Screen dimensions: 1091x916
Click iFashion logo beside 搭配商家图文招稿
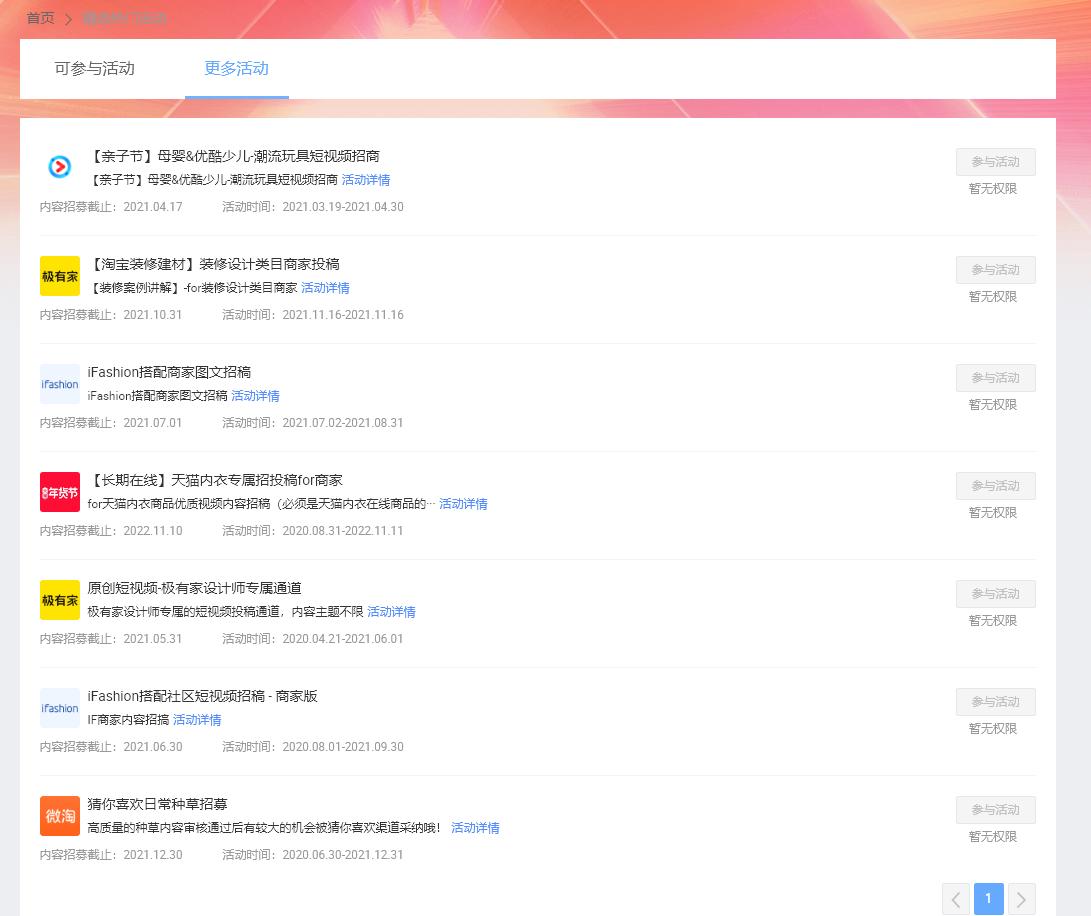click(x=60, y=384)
